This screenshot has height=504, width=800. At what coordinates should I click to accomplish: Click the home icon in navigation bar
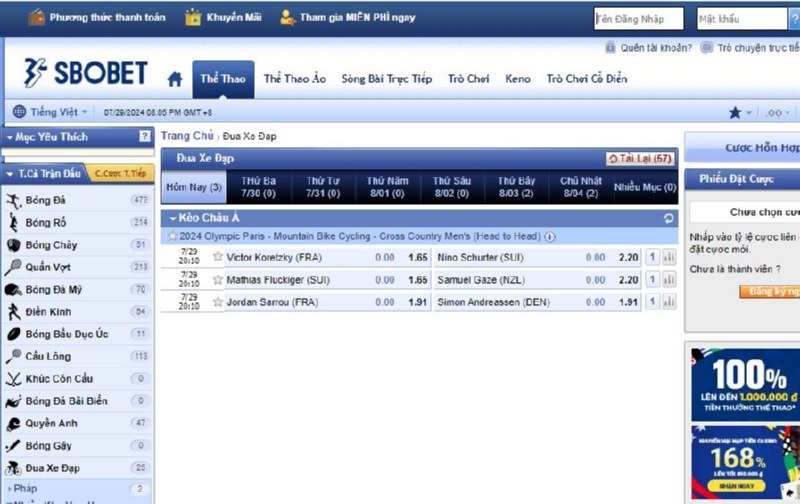175,79
